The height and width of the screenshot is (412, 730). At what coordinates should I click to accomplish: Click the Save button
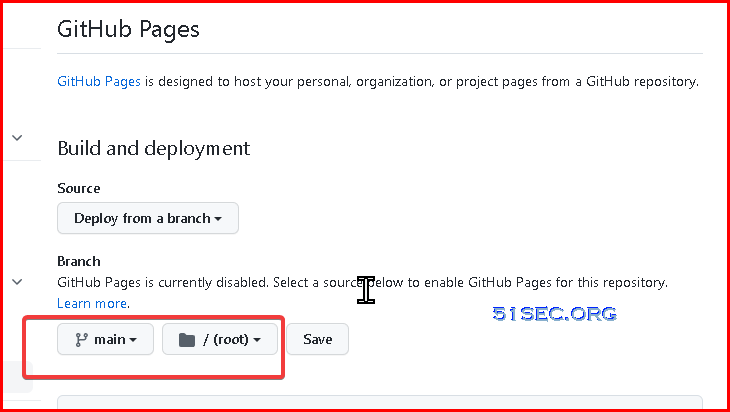click(318, 339)
